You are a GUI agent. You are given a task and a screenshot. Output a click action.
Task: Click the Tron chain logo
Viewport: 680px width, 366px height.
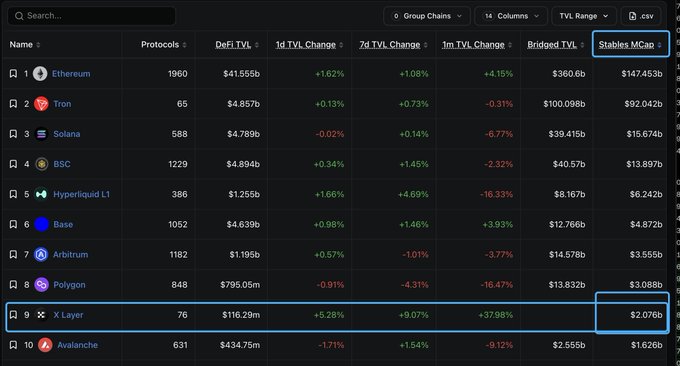point(41,104)
